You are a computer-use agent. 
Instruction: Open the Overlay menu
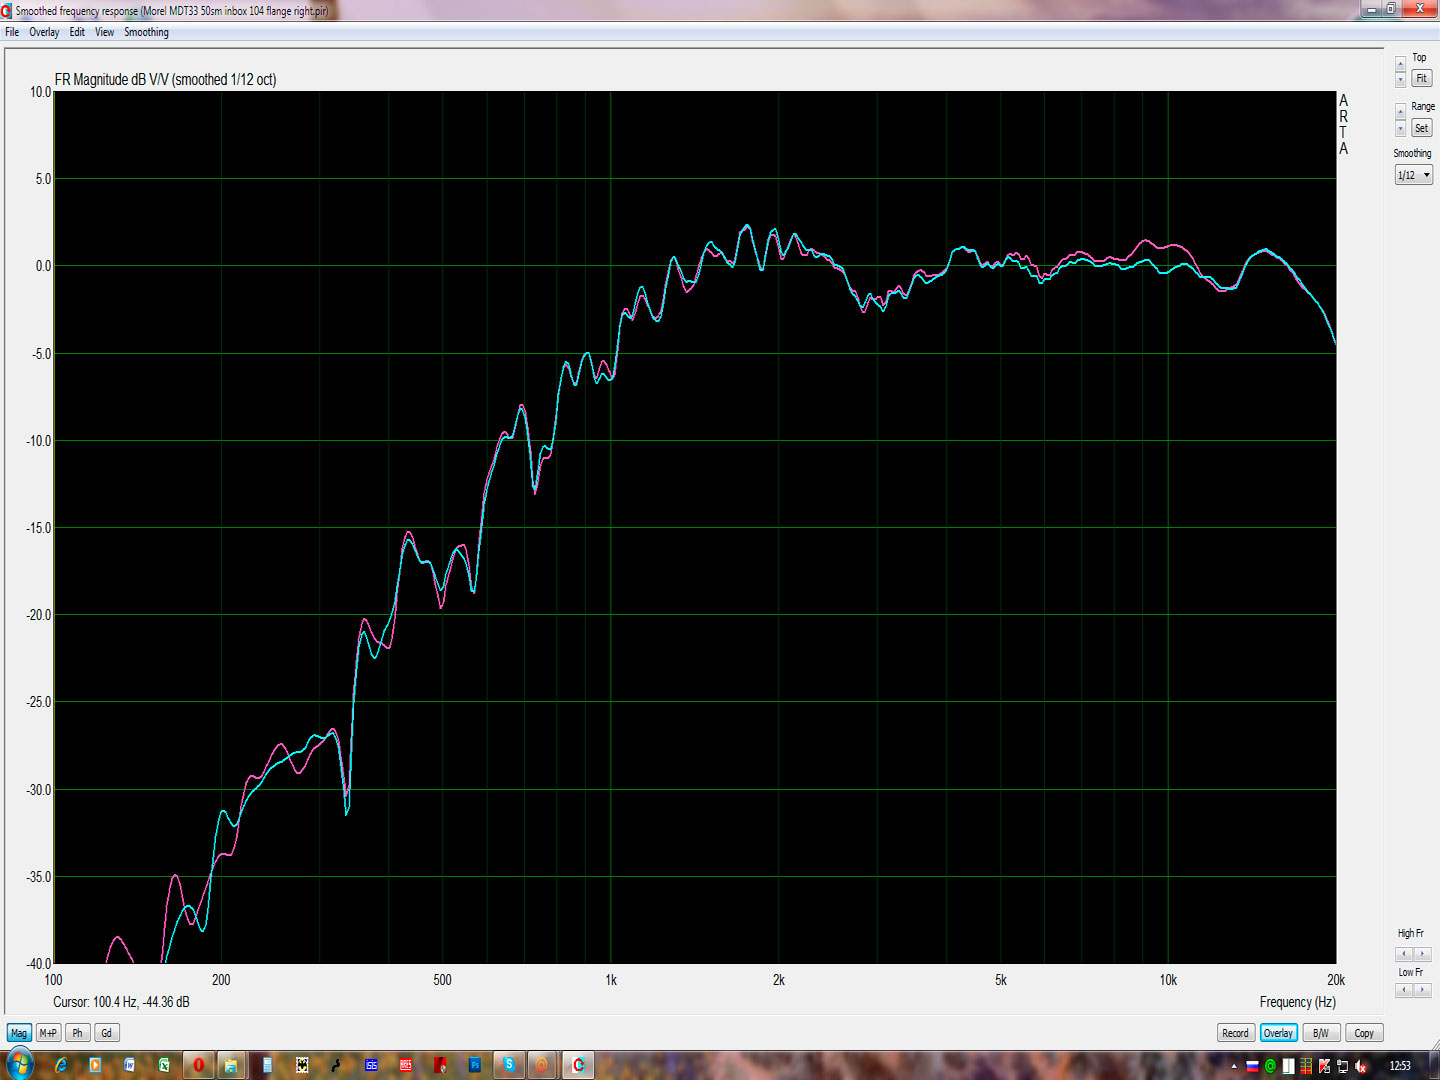click(44, 32)
